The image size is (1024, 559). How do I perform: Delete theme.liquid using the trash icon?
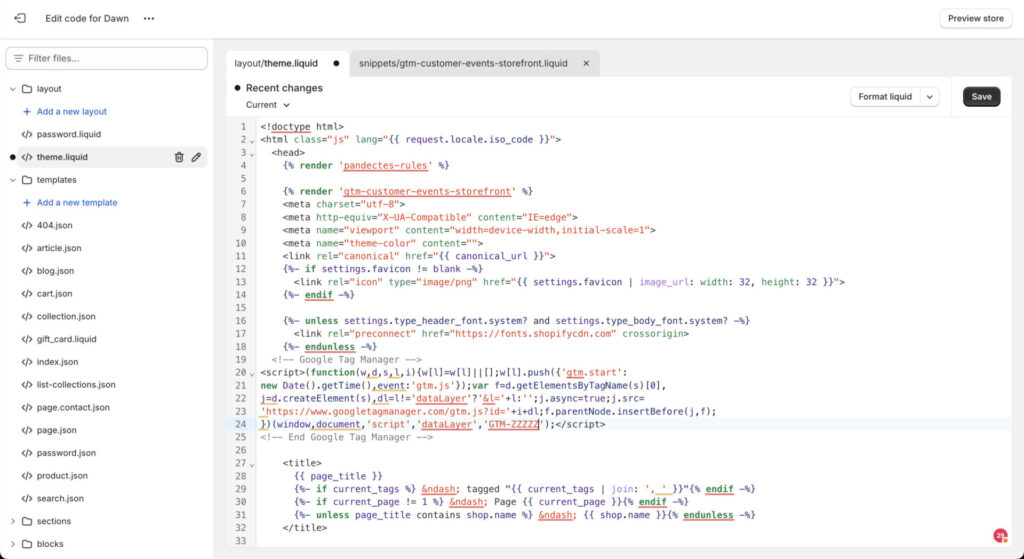[x=179, y=157]
